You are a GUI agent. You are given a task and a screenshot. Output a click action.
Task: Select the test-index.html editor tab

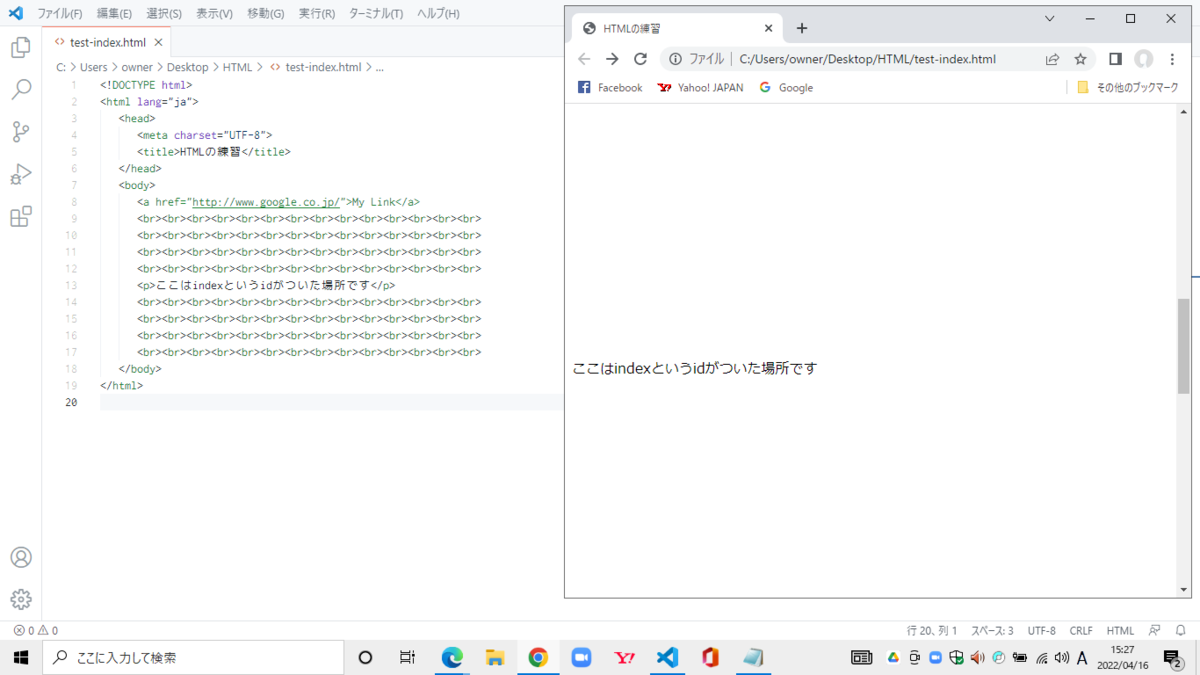point(108,42)
